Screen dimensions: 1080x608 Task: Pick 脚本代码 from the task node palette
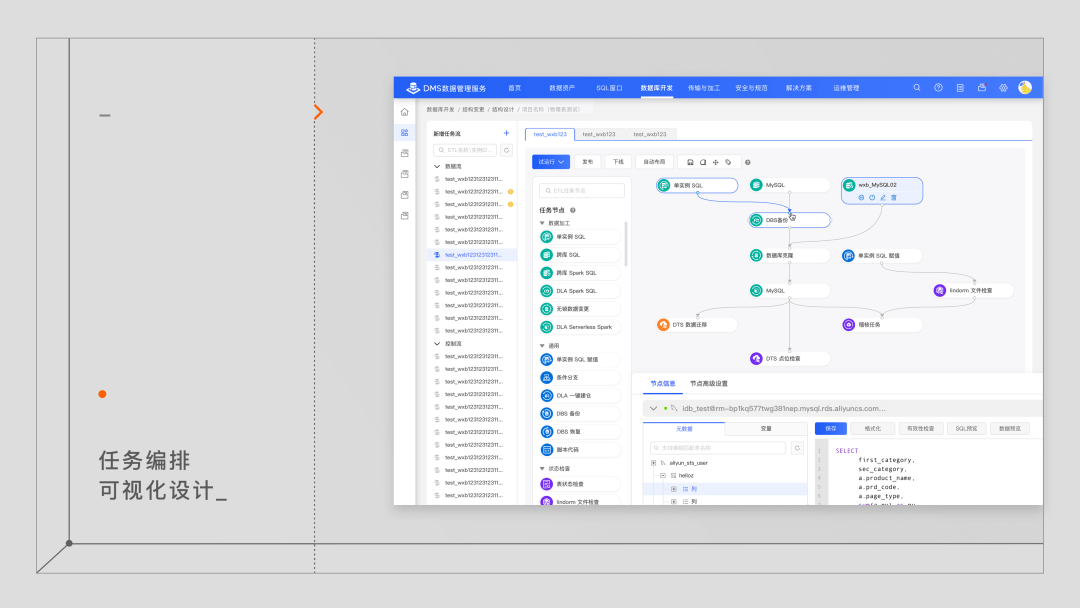(579, 450)
